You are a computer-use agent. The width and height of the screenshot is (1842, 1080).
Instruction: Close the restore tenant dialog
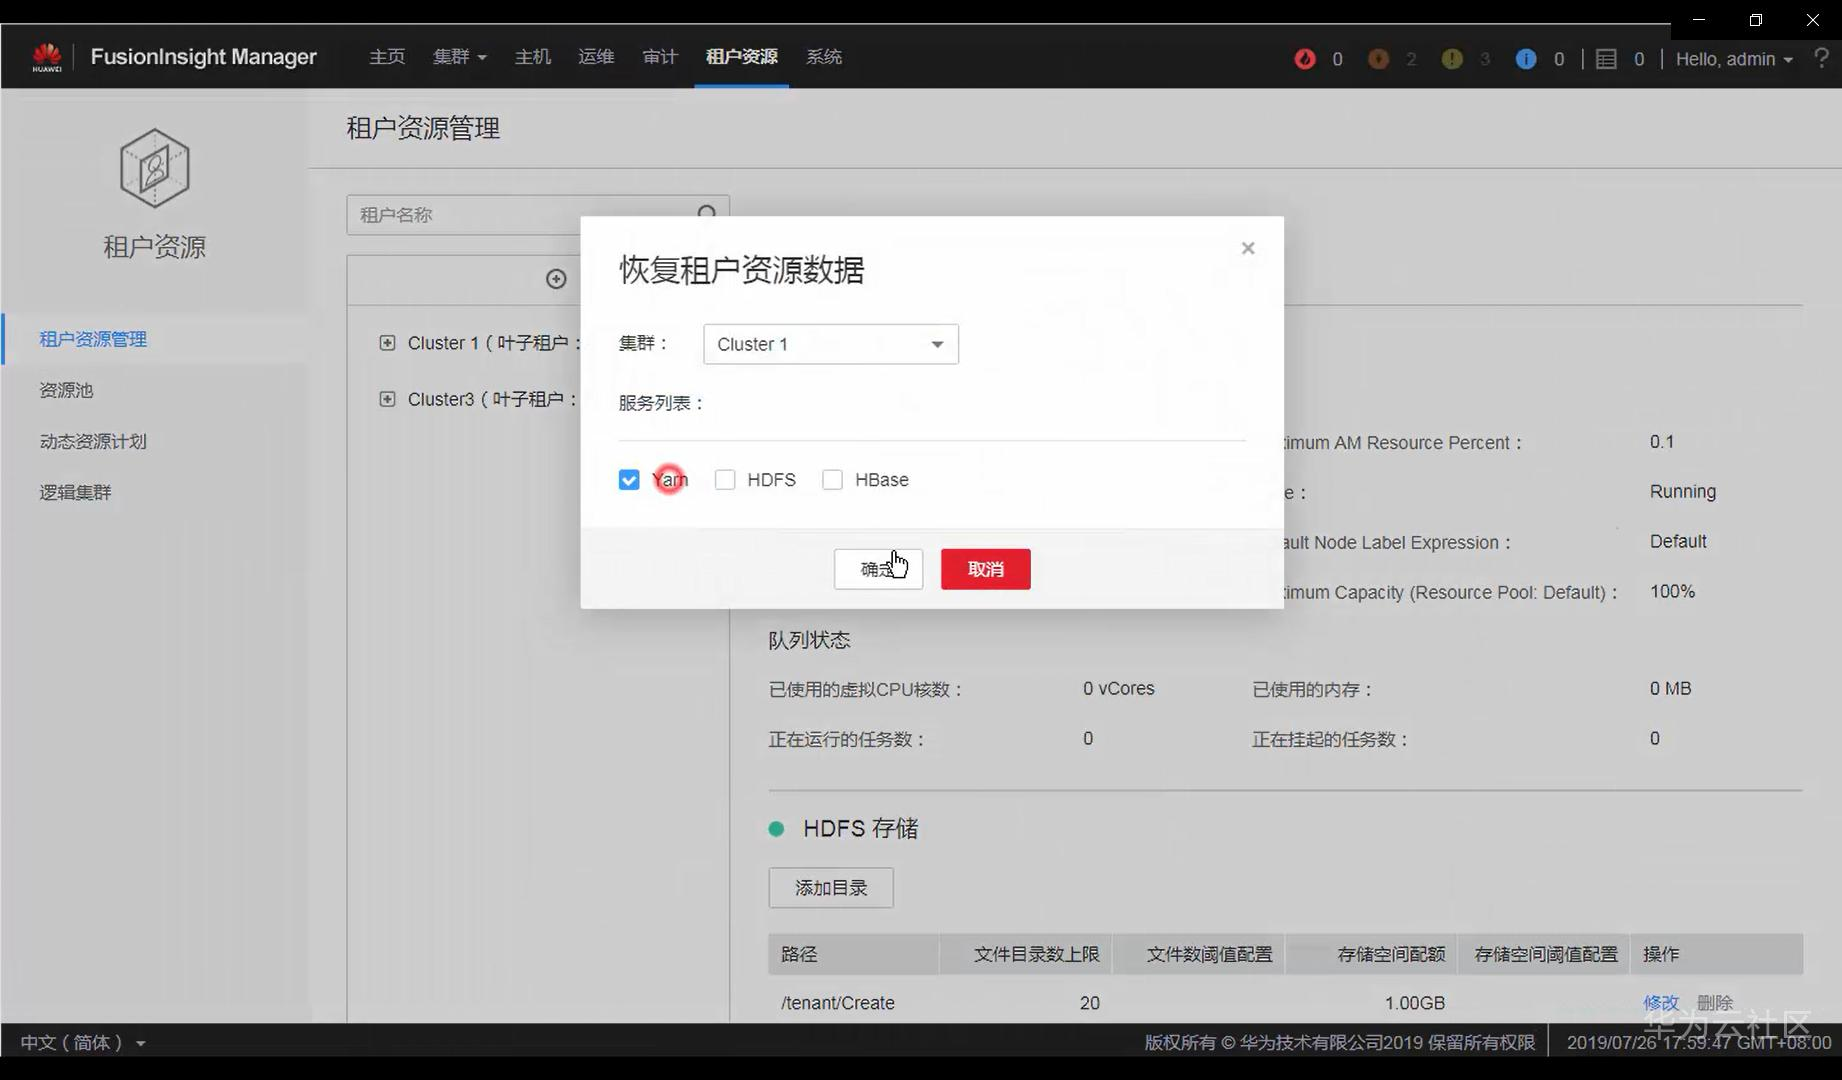1248,248
